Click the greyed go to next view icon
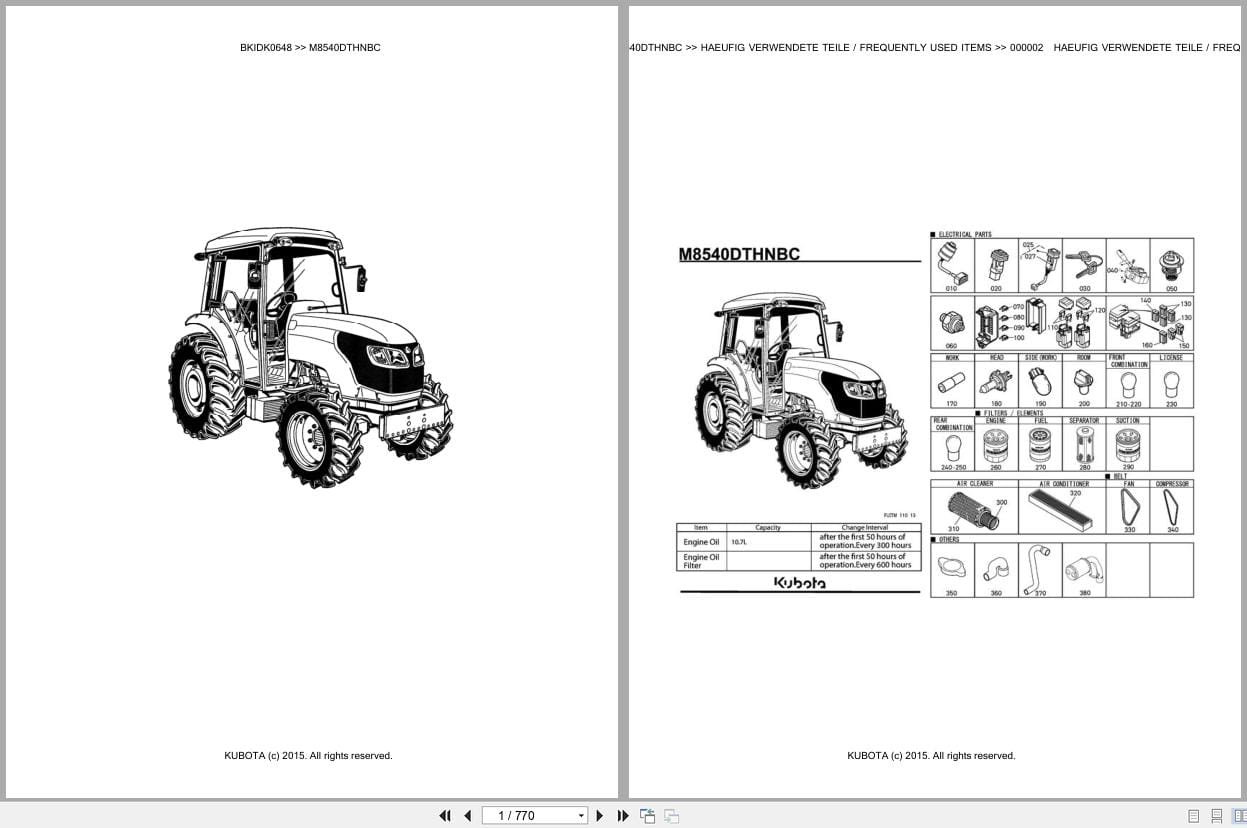This screenshot has height=828, width=1247. click(671, 815)
